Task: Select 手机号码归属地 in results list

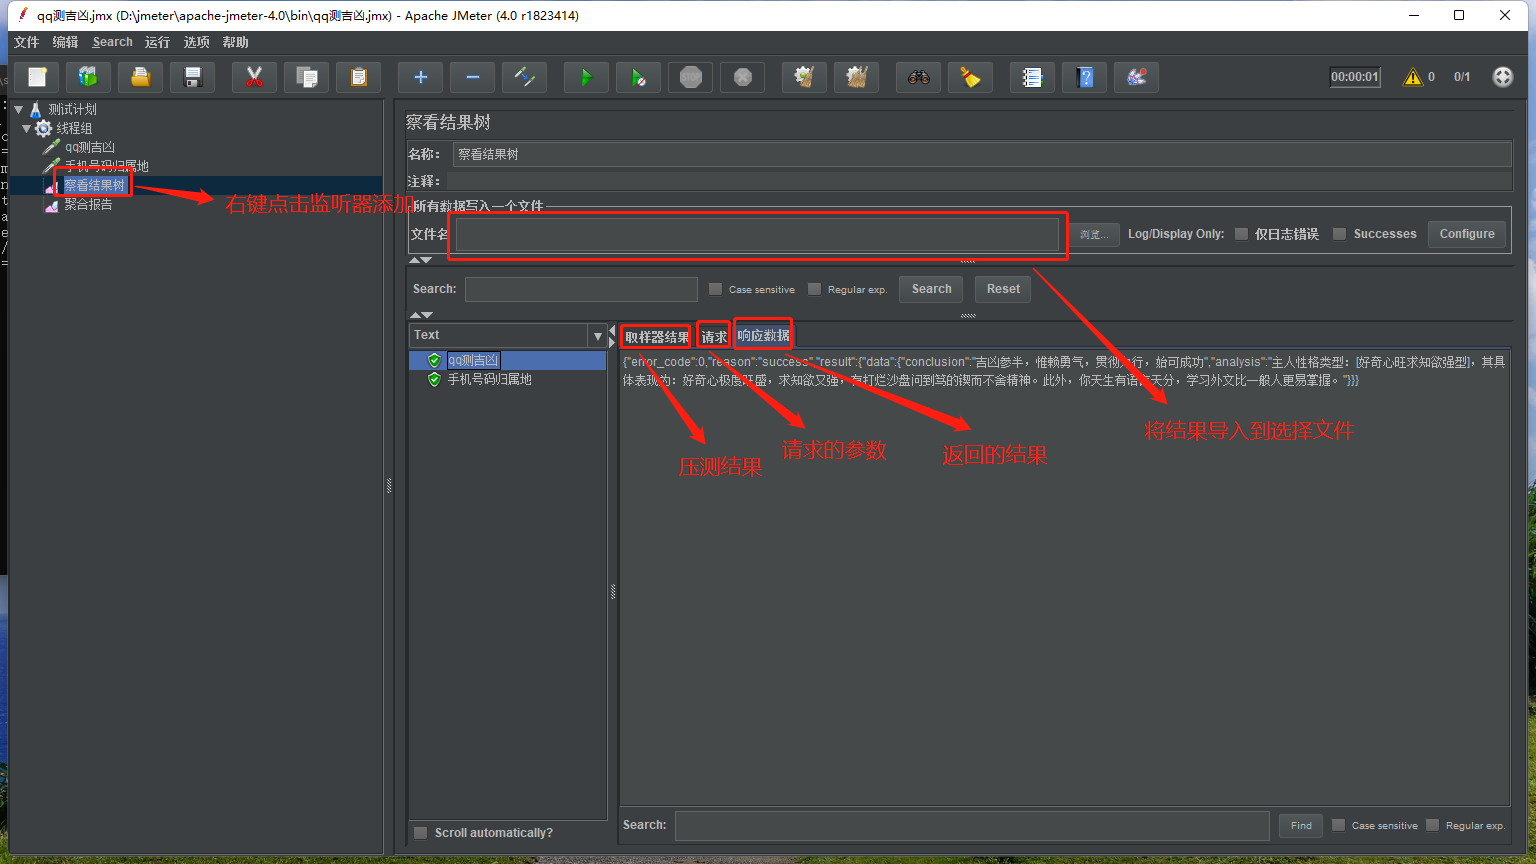Action: tap(489, 379)
